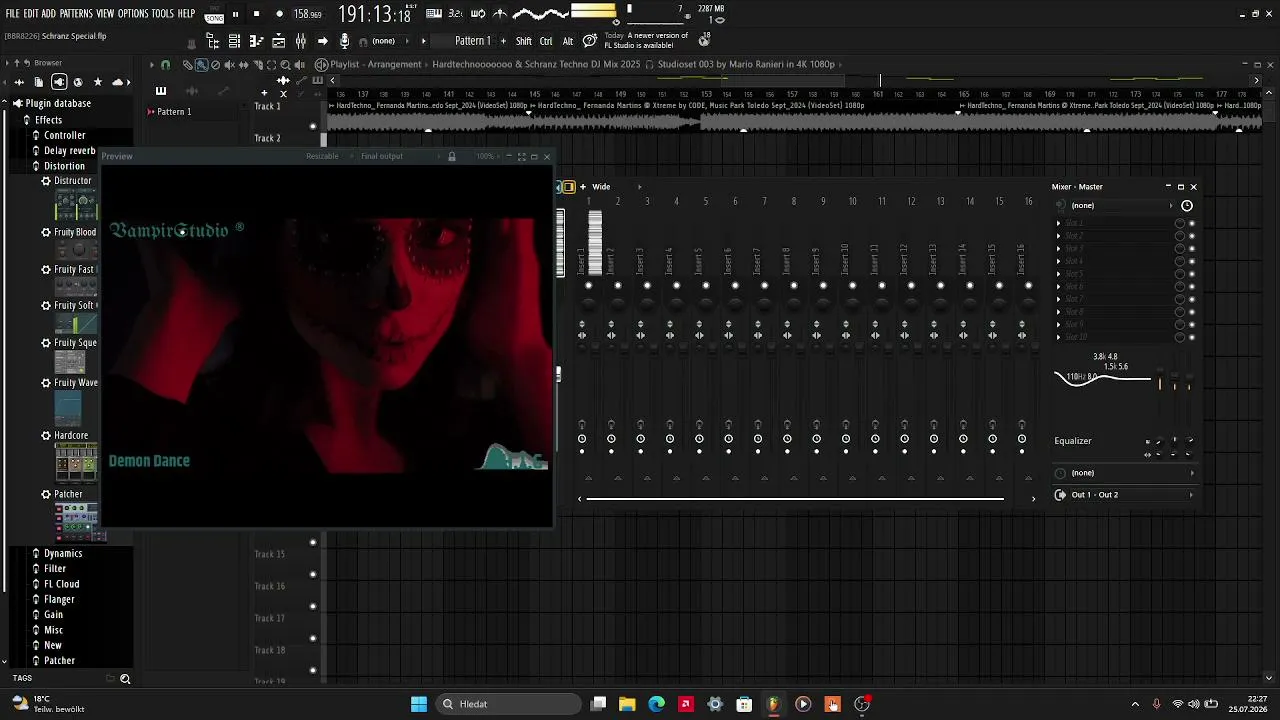This screenshot has height=720, width=1280.
Task: Show plugin database browser tab icon
Action: 59,82
